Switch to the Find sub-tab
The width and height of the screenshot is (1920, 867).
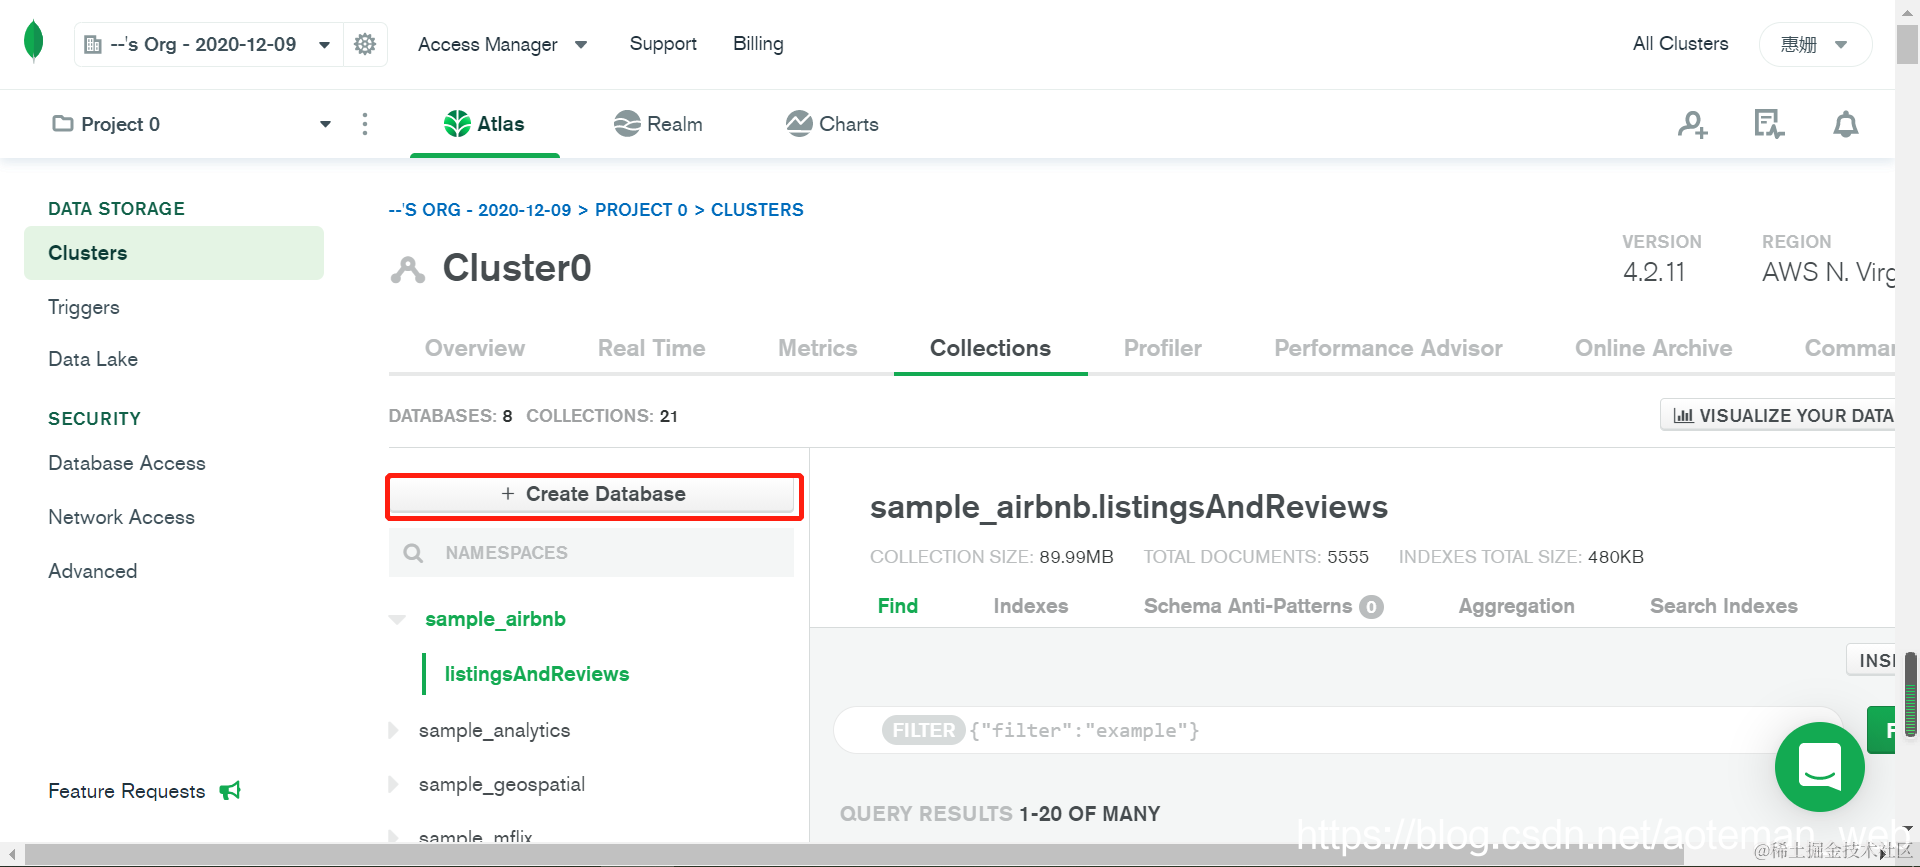tap(898, 606)
